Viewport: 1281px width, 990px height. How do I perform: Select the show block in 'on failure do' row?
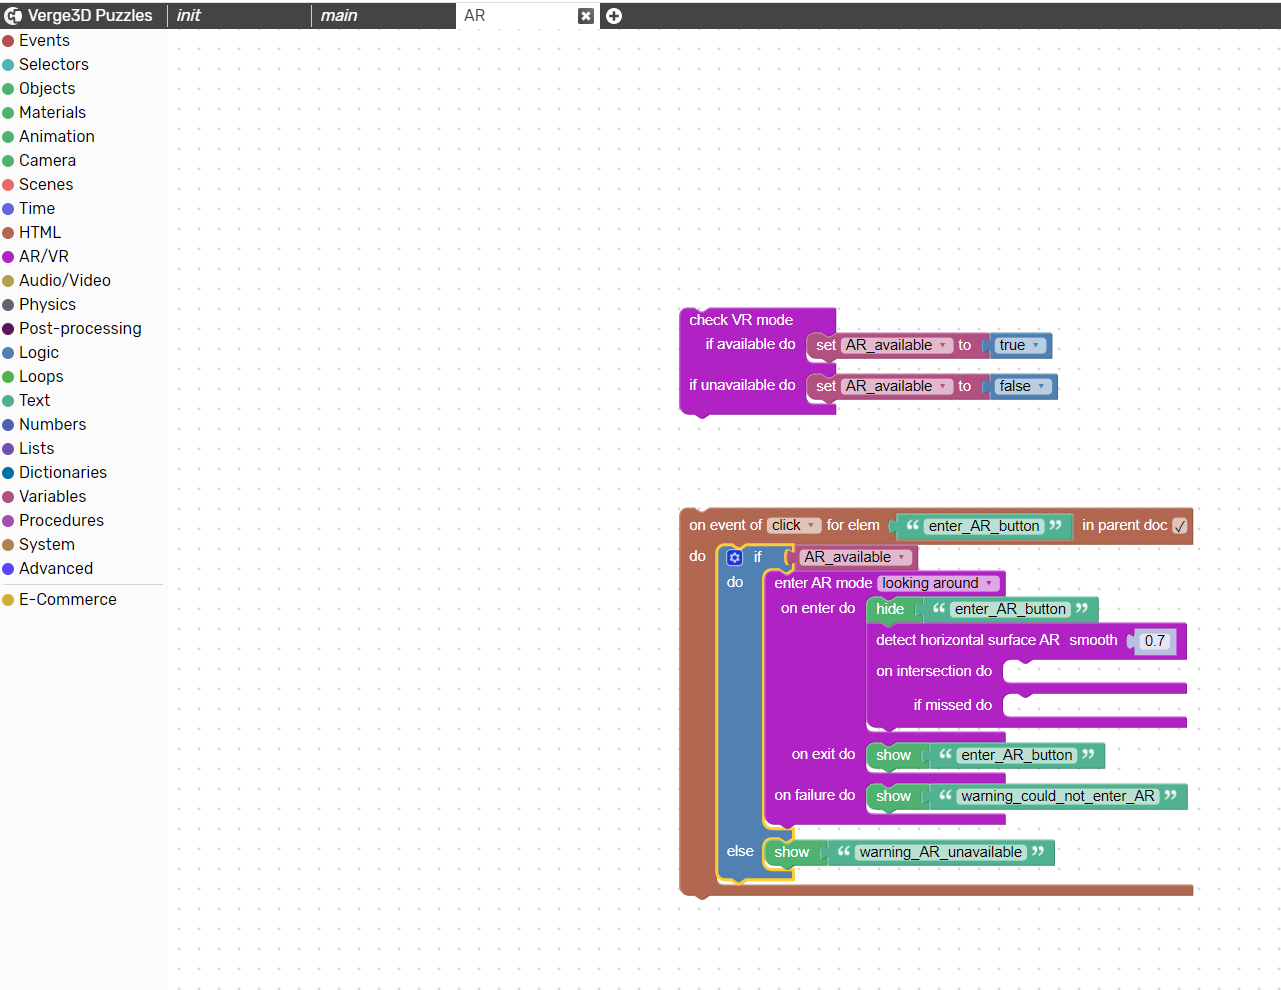click(893, 796)
